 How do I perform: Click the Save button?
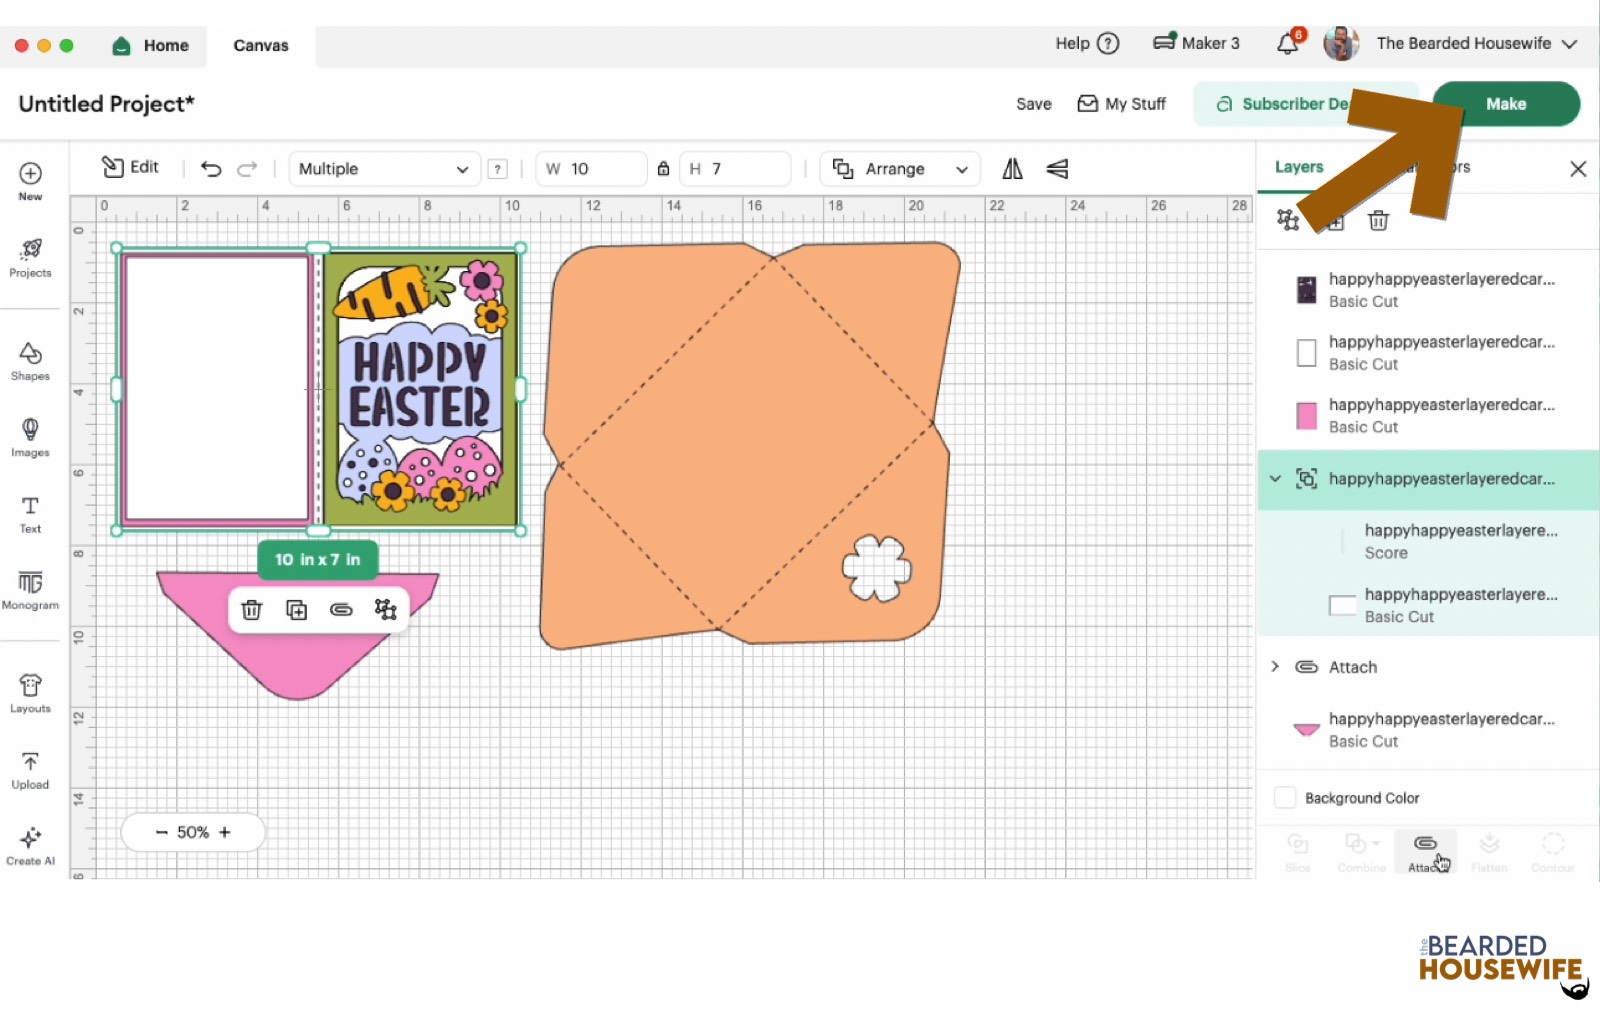[x=1034, y=104]
